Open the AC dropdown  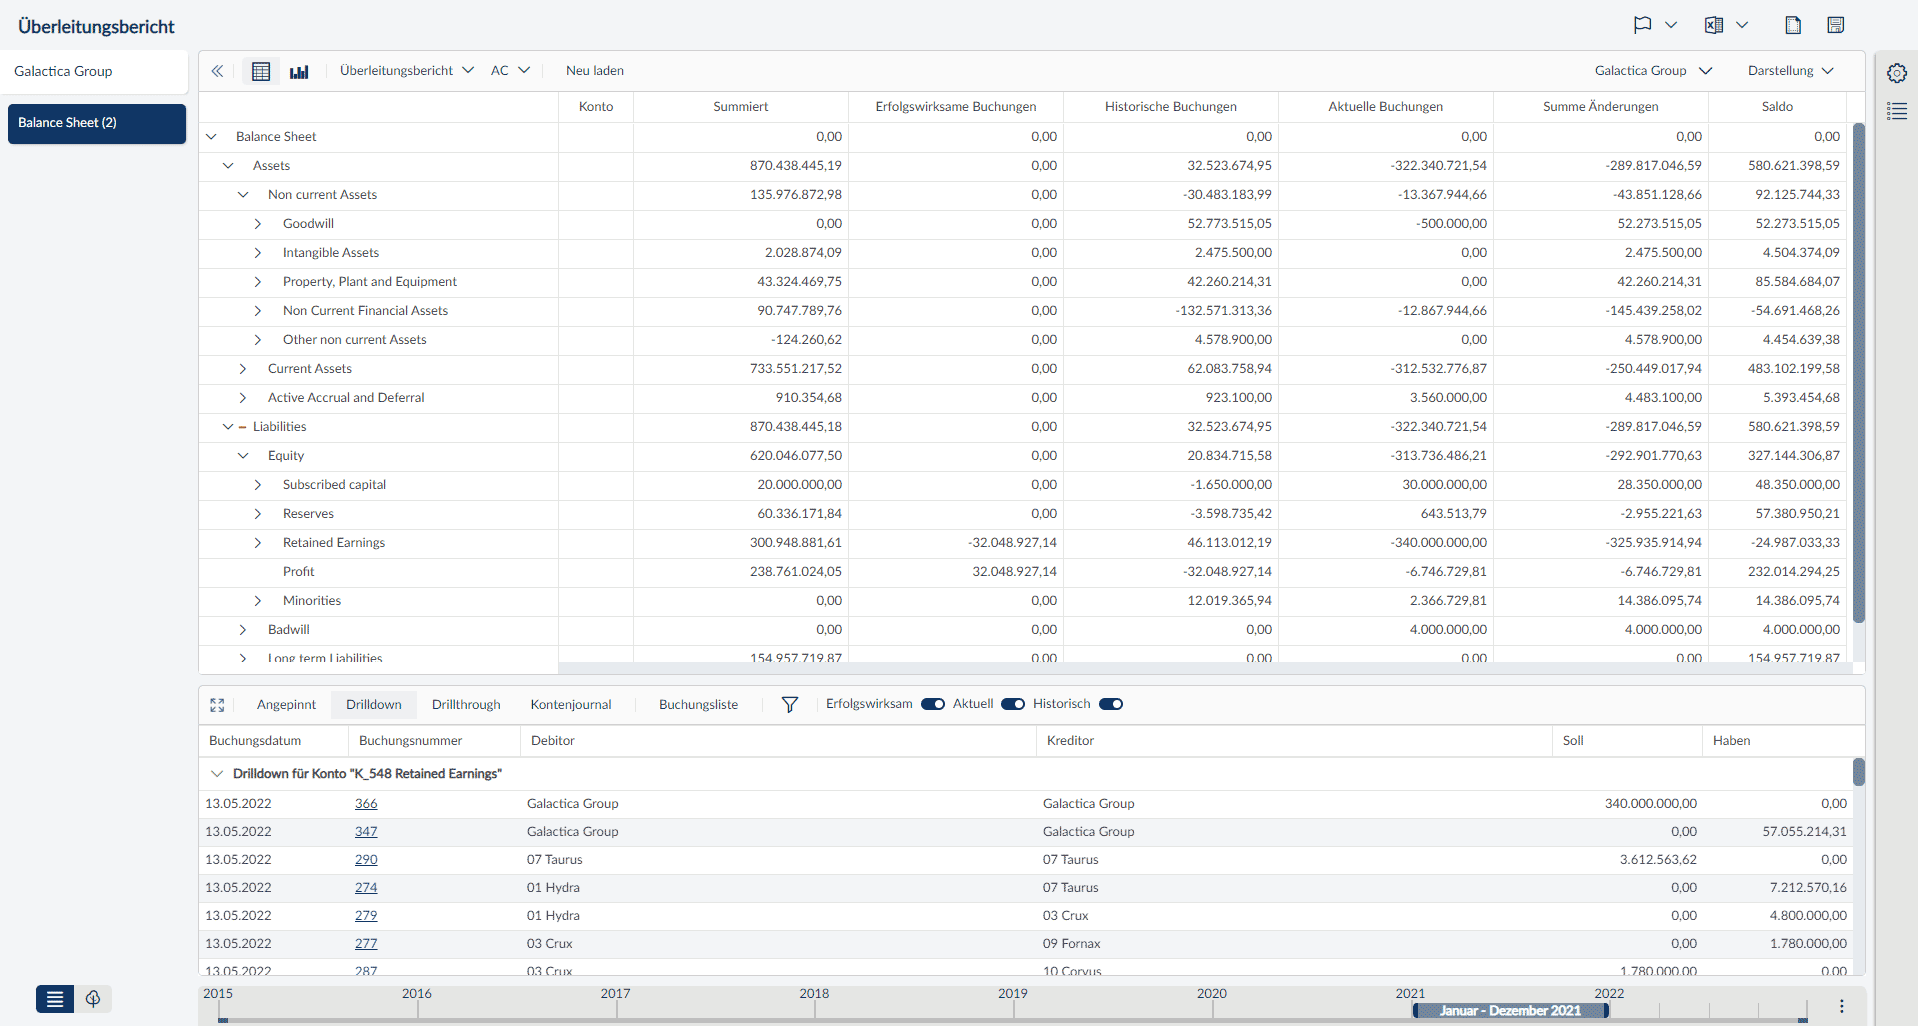[x=510, y=71]
